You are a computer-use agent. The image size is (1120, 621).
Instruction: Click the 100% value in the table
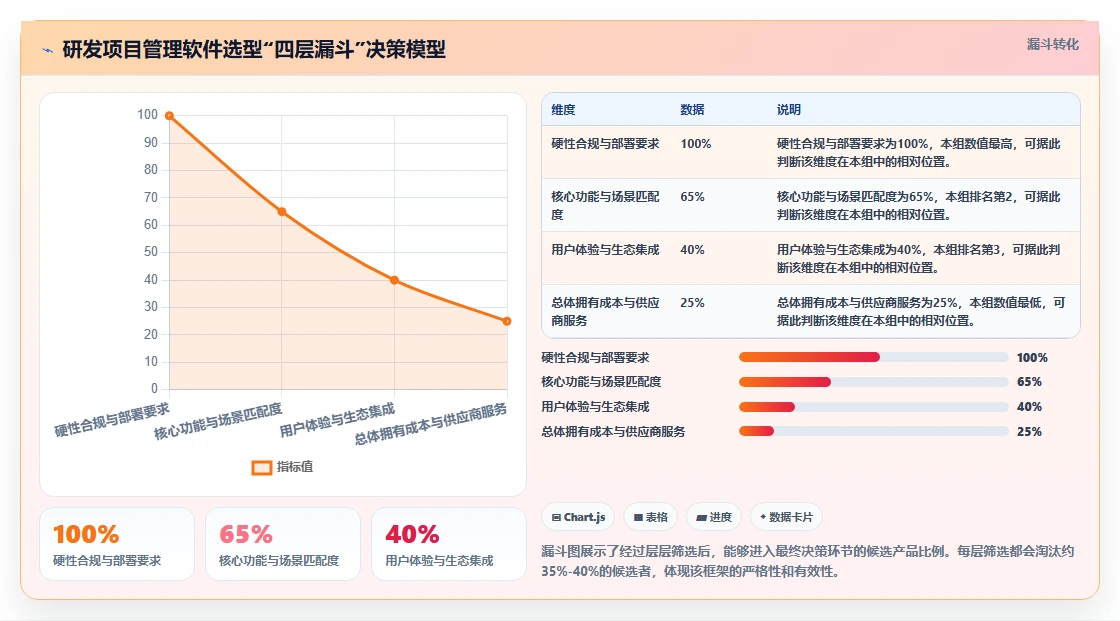coord(696,144)
